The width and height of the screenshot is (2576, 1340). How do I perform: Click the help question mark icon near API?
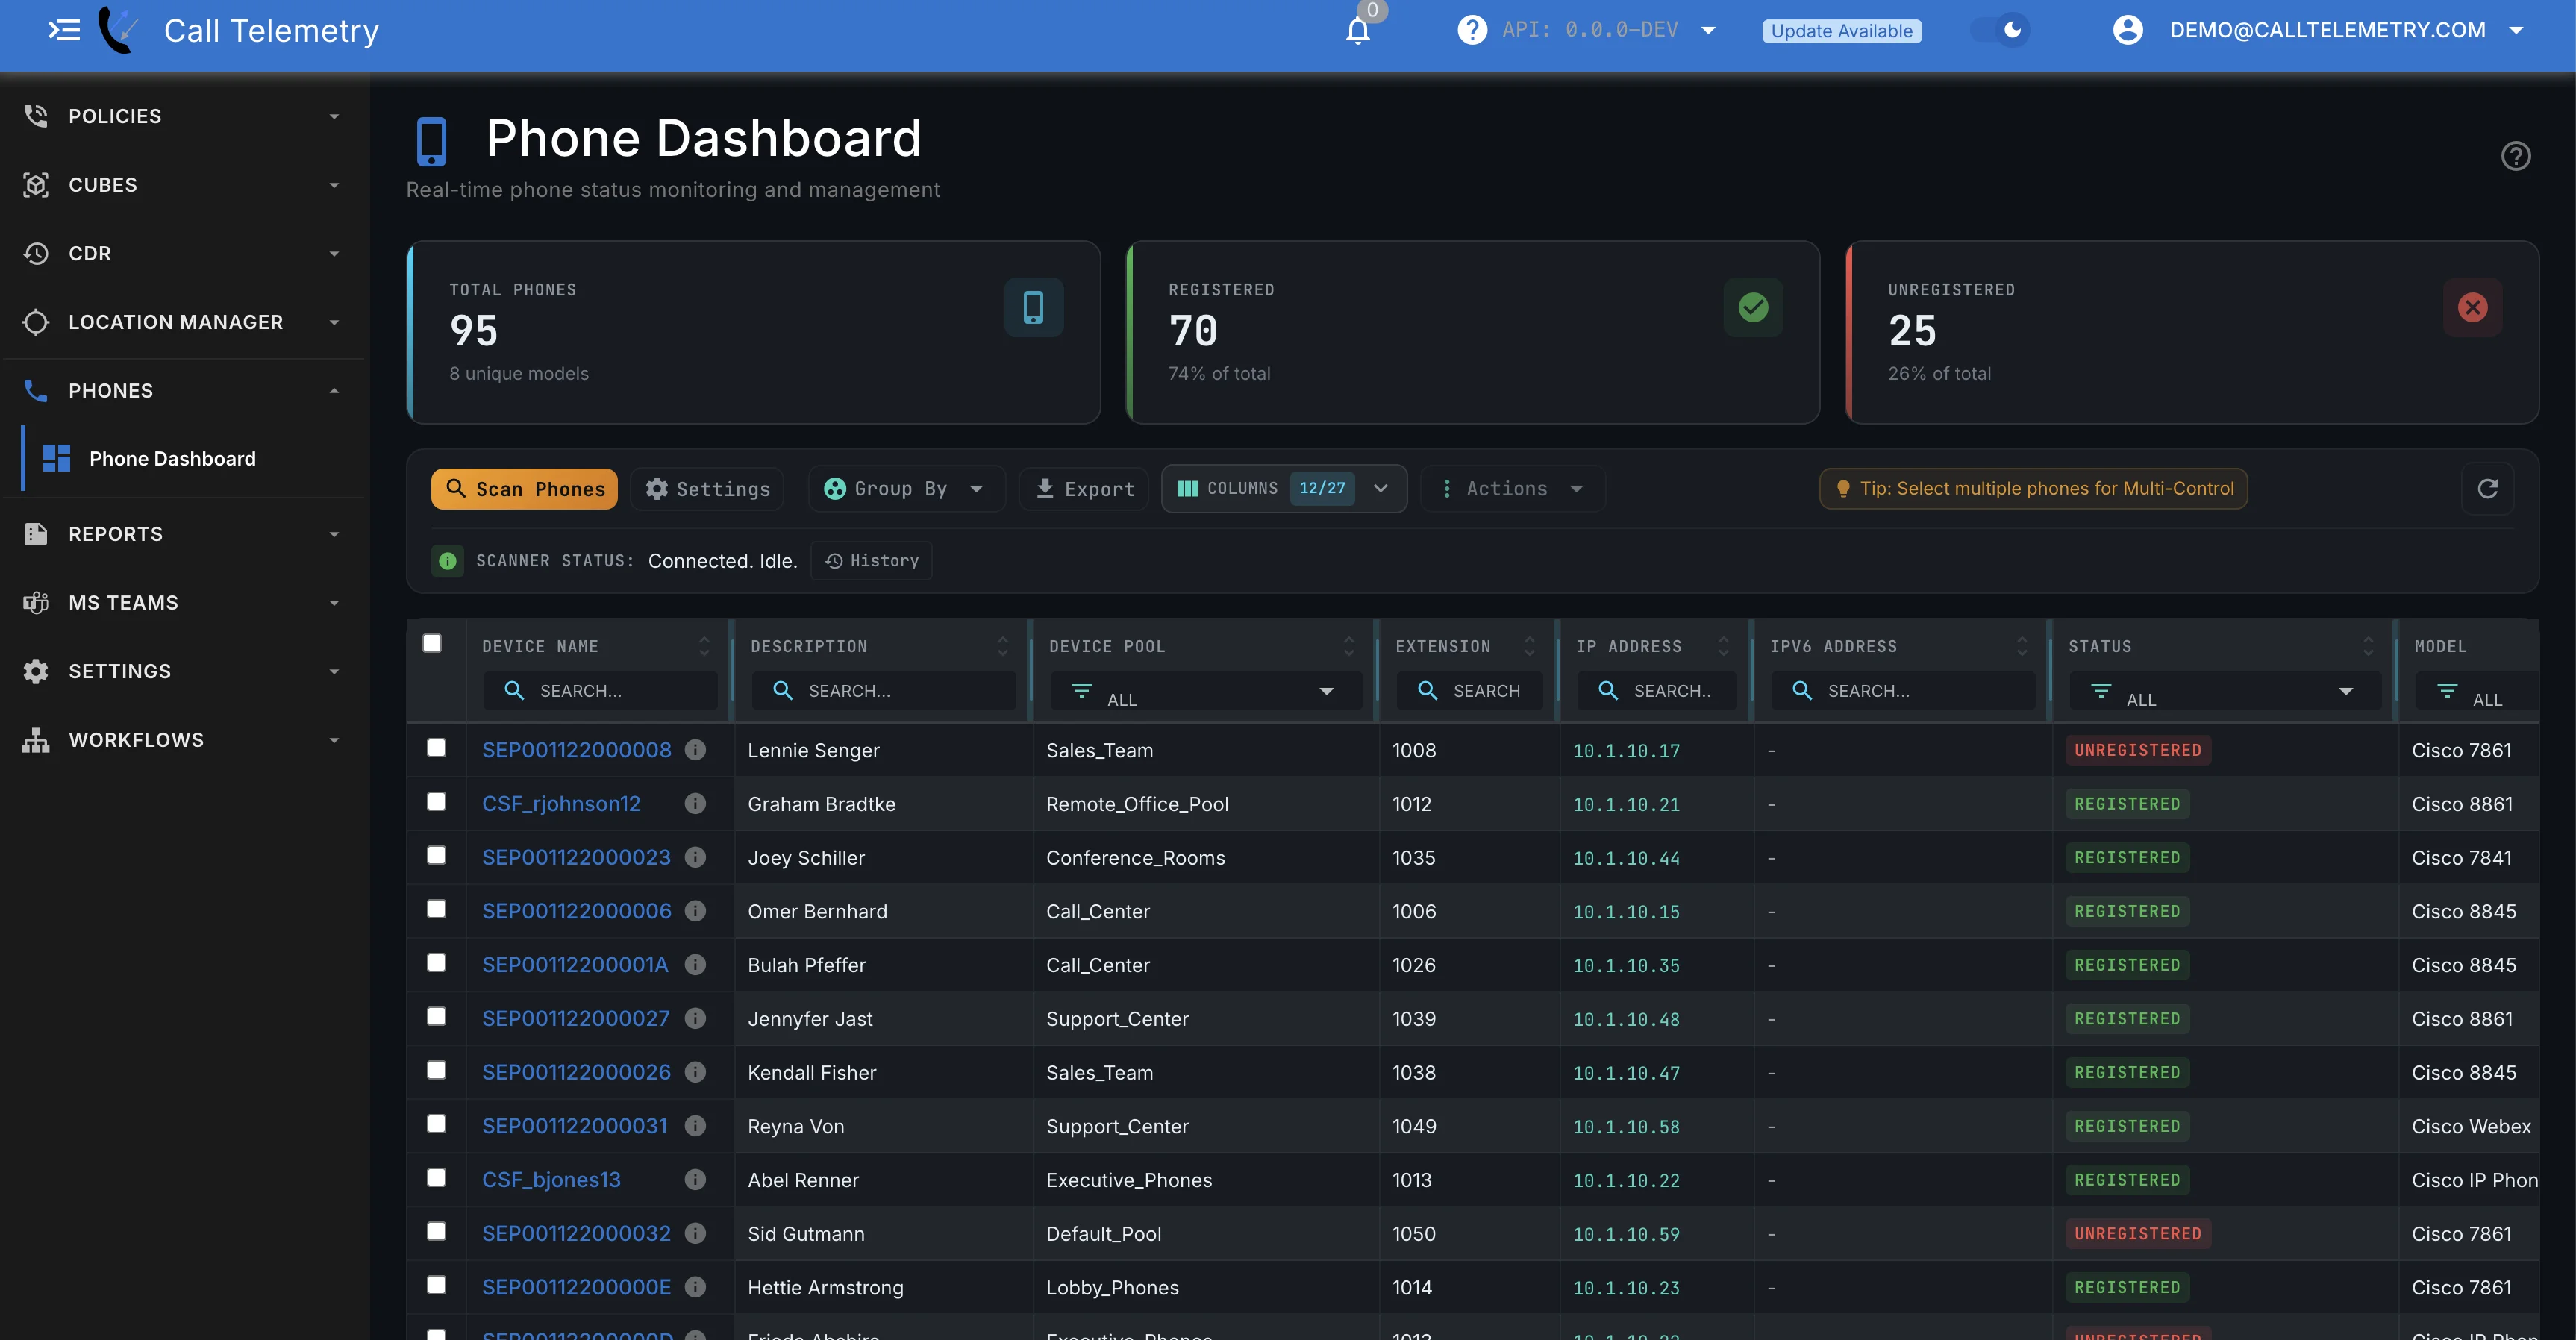pos(1471,30)
